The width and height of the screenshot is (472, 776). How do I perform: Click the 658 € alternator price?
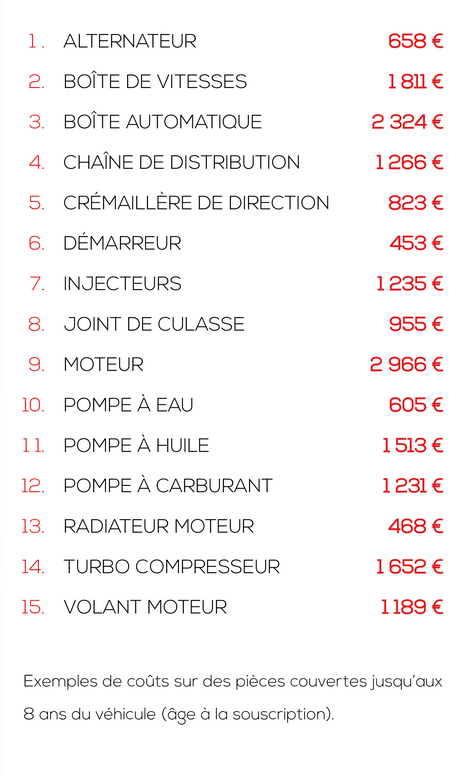tap(416, 41)
